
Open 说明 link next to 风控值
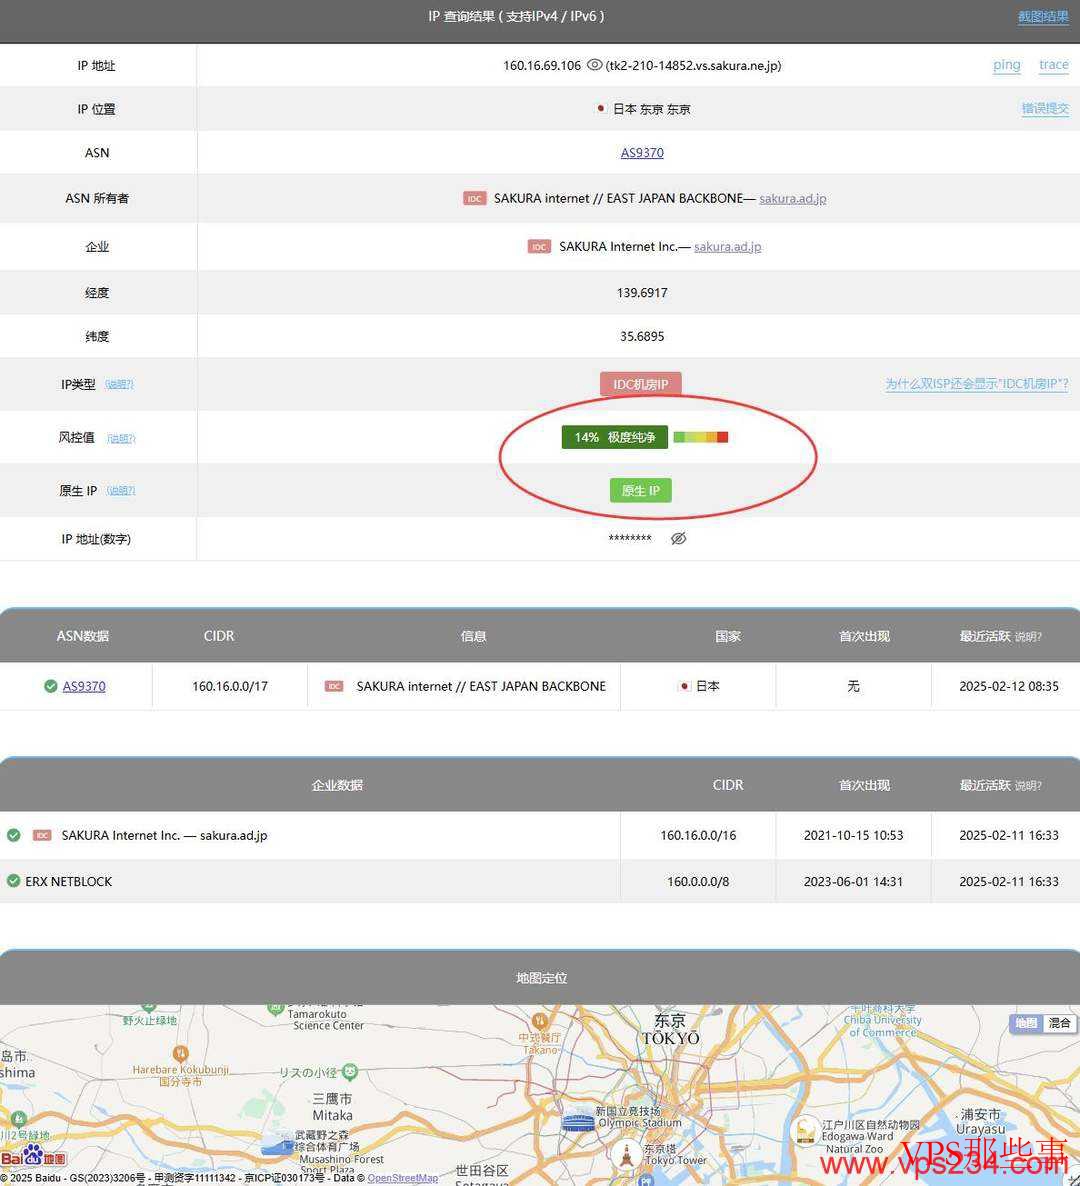(x=121, y=438)
